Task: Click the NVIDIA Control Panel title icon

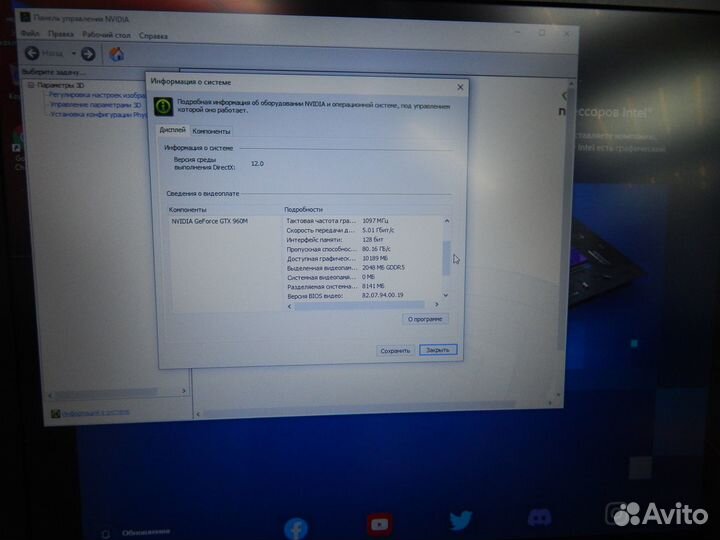Action: [x=25, y=17]
